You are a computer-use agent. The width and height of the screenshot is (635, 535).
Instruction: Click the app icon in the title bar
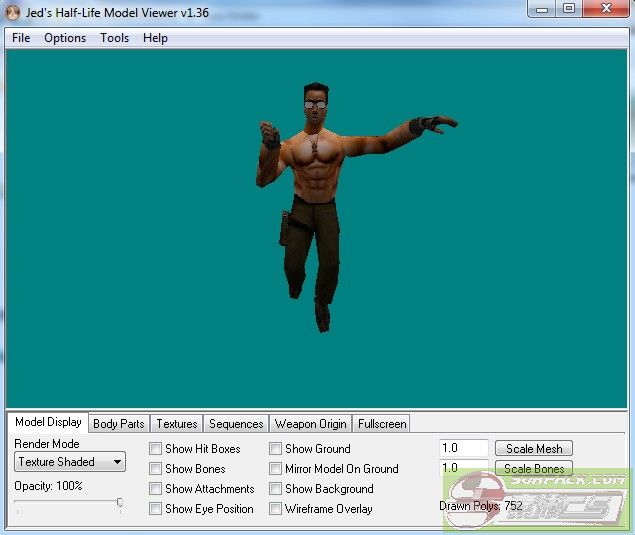tap(13, 12)
